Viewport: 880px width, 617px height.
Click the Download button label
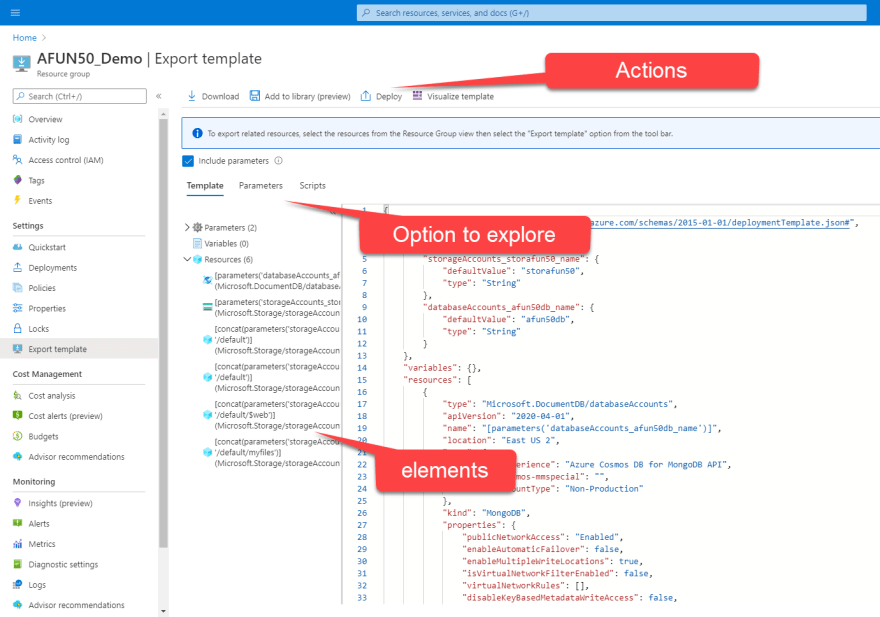[221, 97]
